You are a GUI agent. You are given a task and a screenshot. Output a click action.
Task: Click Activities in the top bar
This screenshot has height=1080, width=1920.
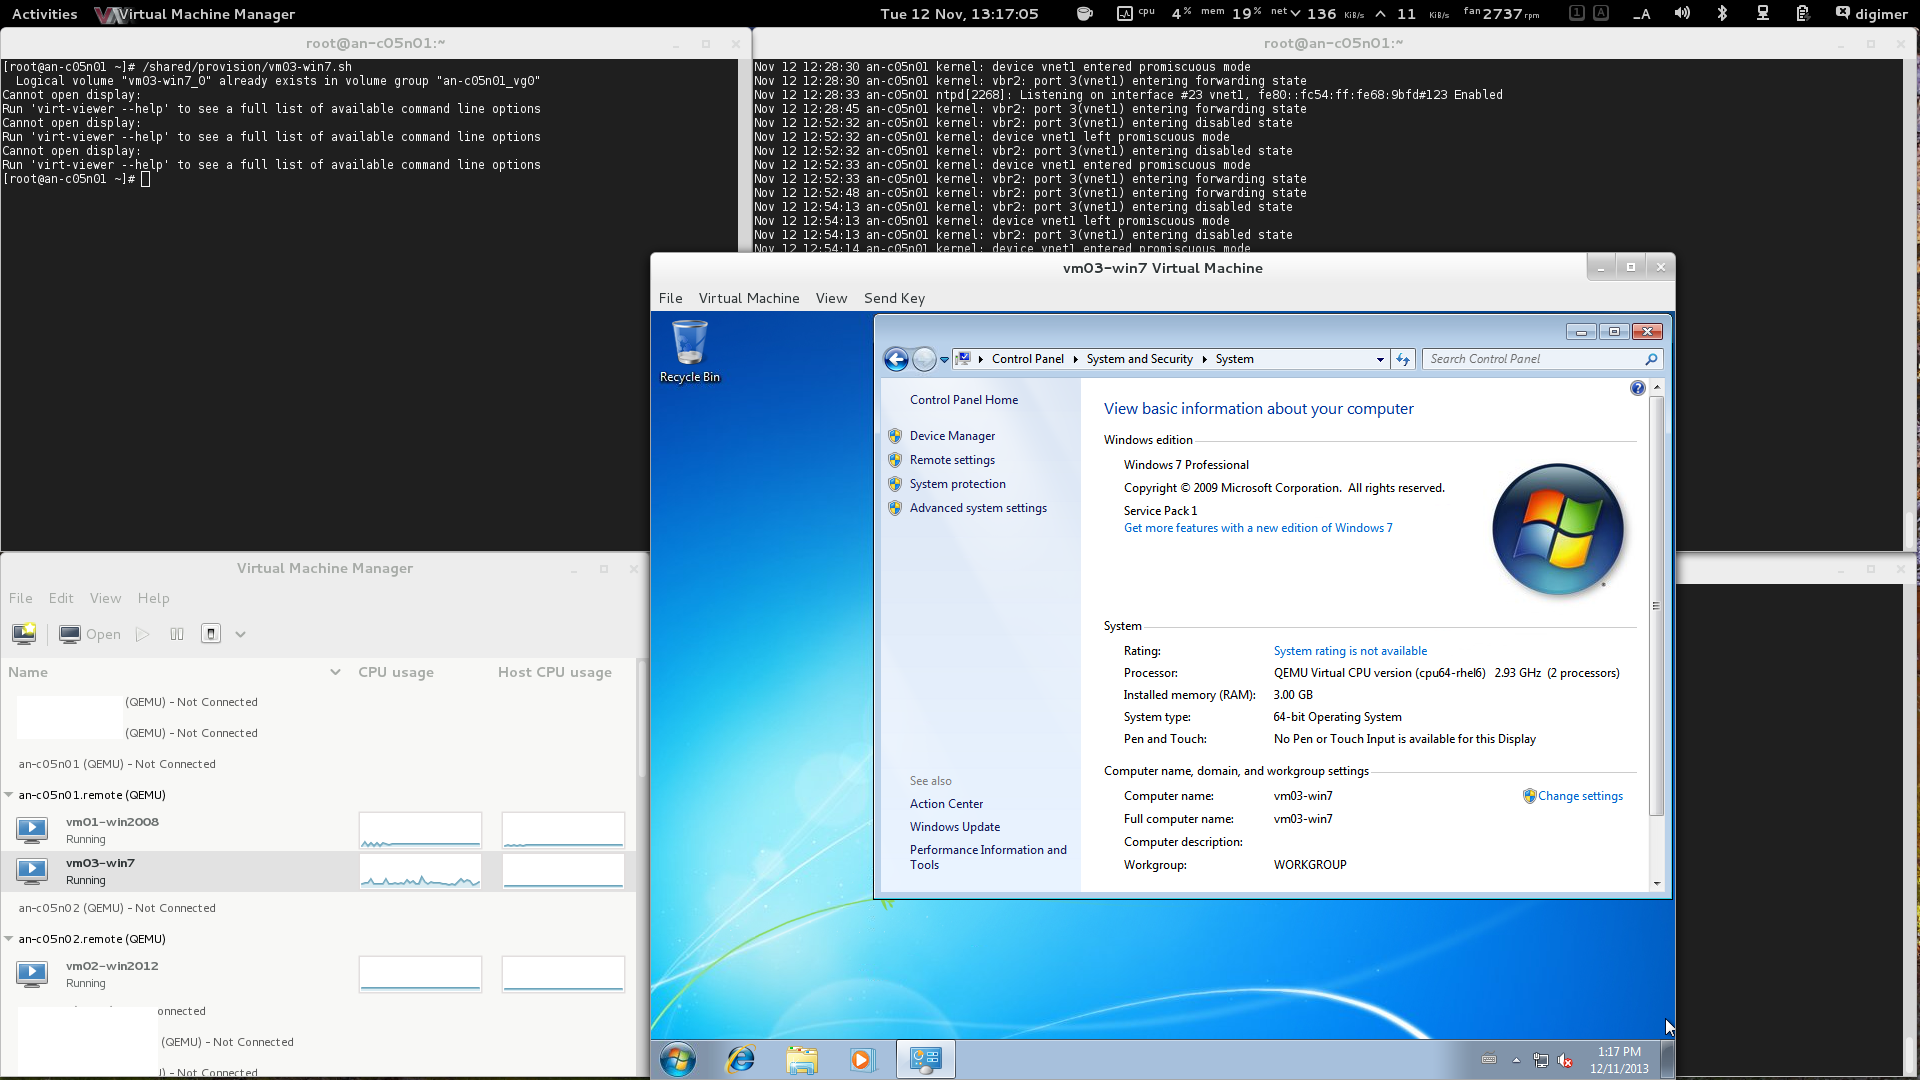click(x=44, y=14)
